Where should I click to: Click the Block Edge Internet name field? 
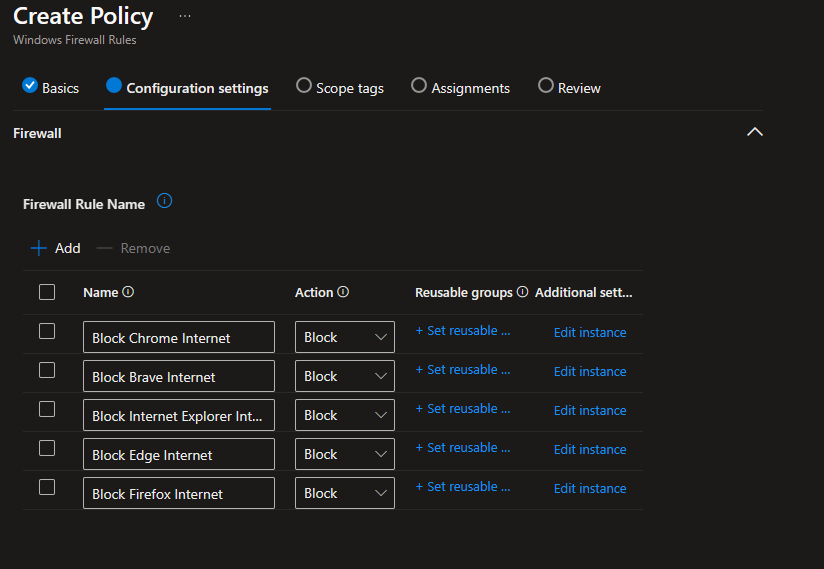(x=178, y=455)
